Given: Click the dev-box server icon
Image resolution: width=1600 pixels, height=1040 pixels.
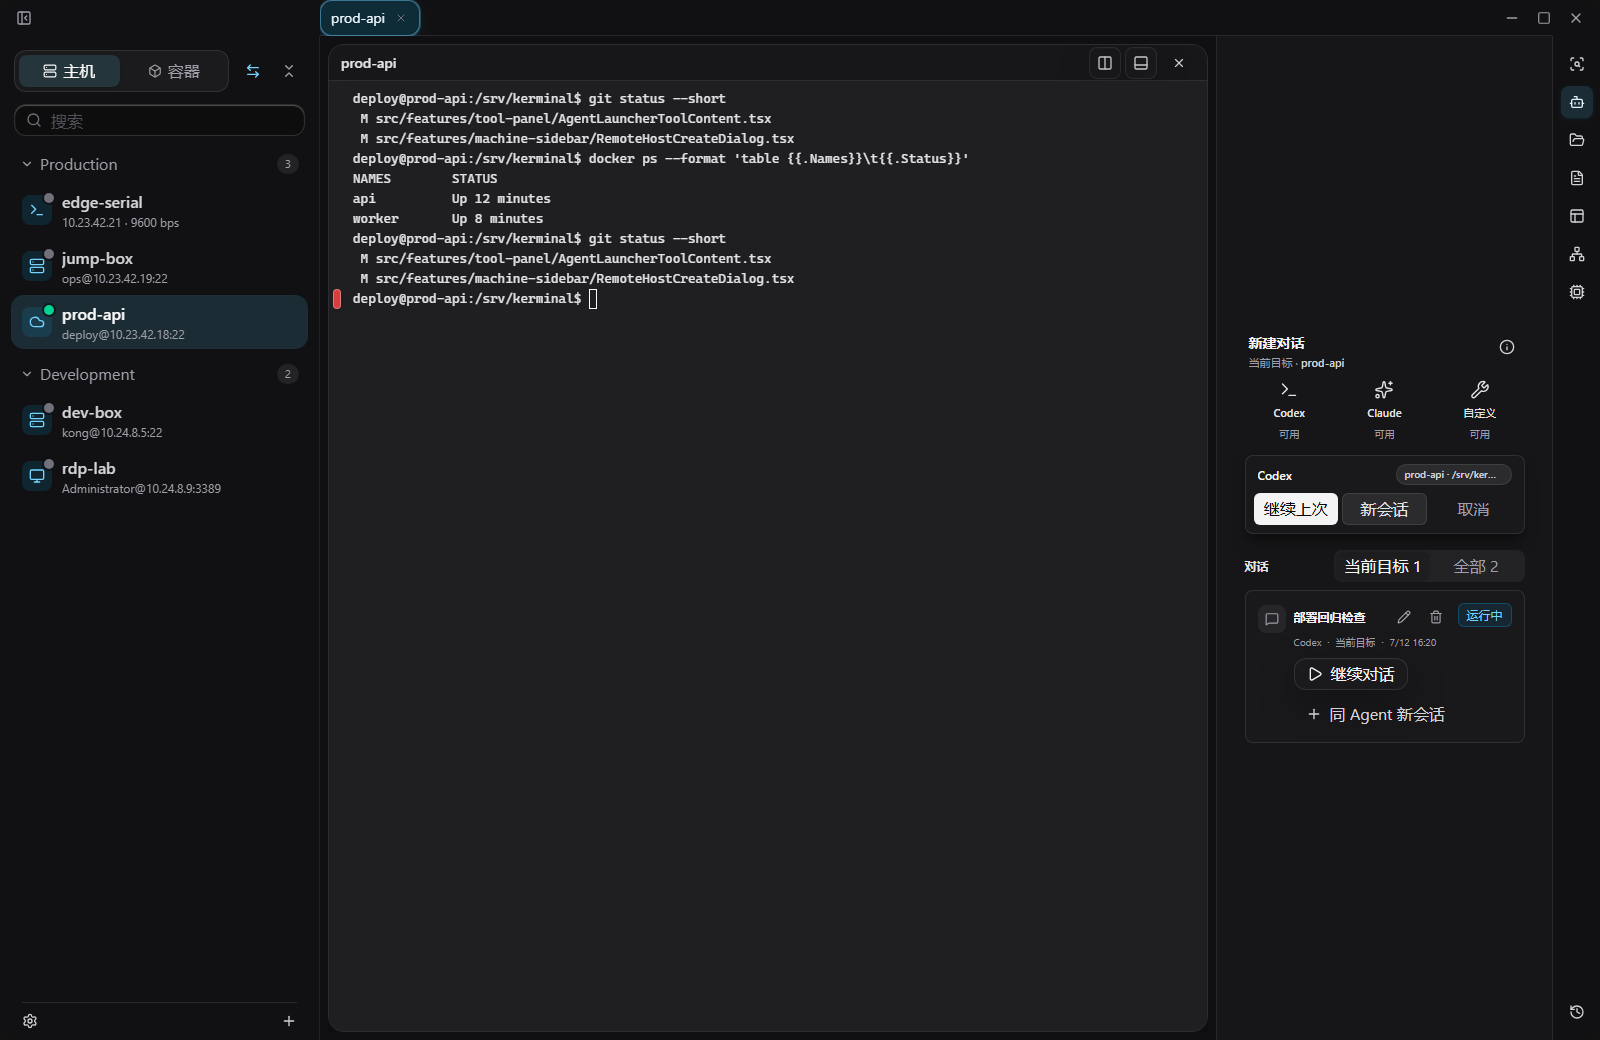Looking at the screenshot, I should coord(37,420).
